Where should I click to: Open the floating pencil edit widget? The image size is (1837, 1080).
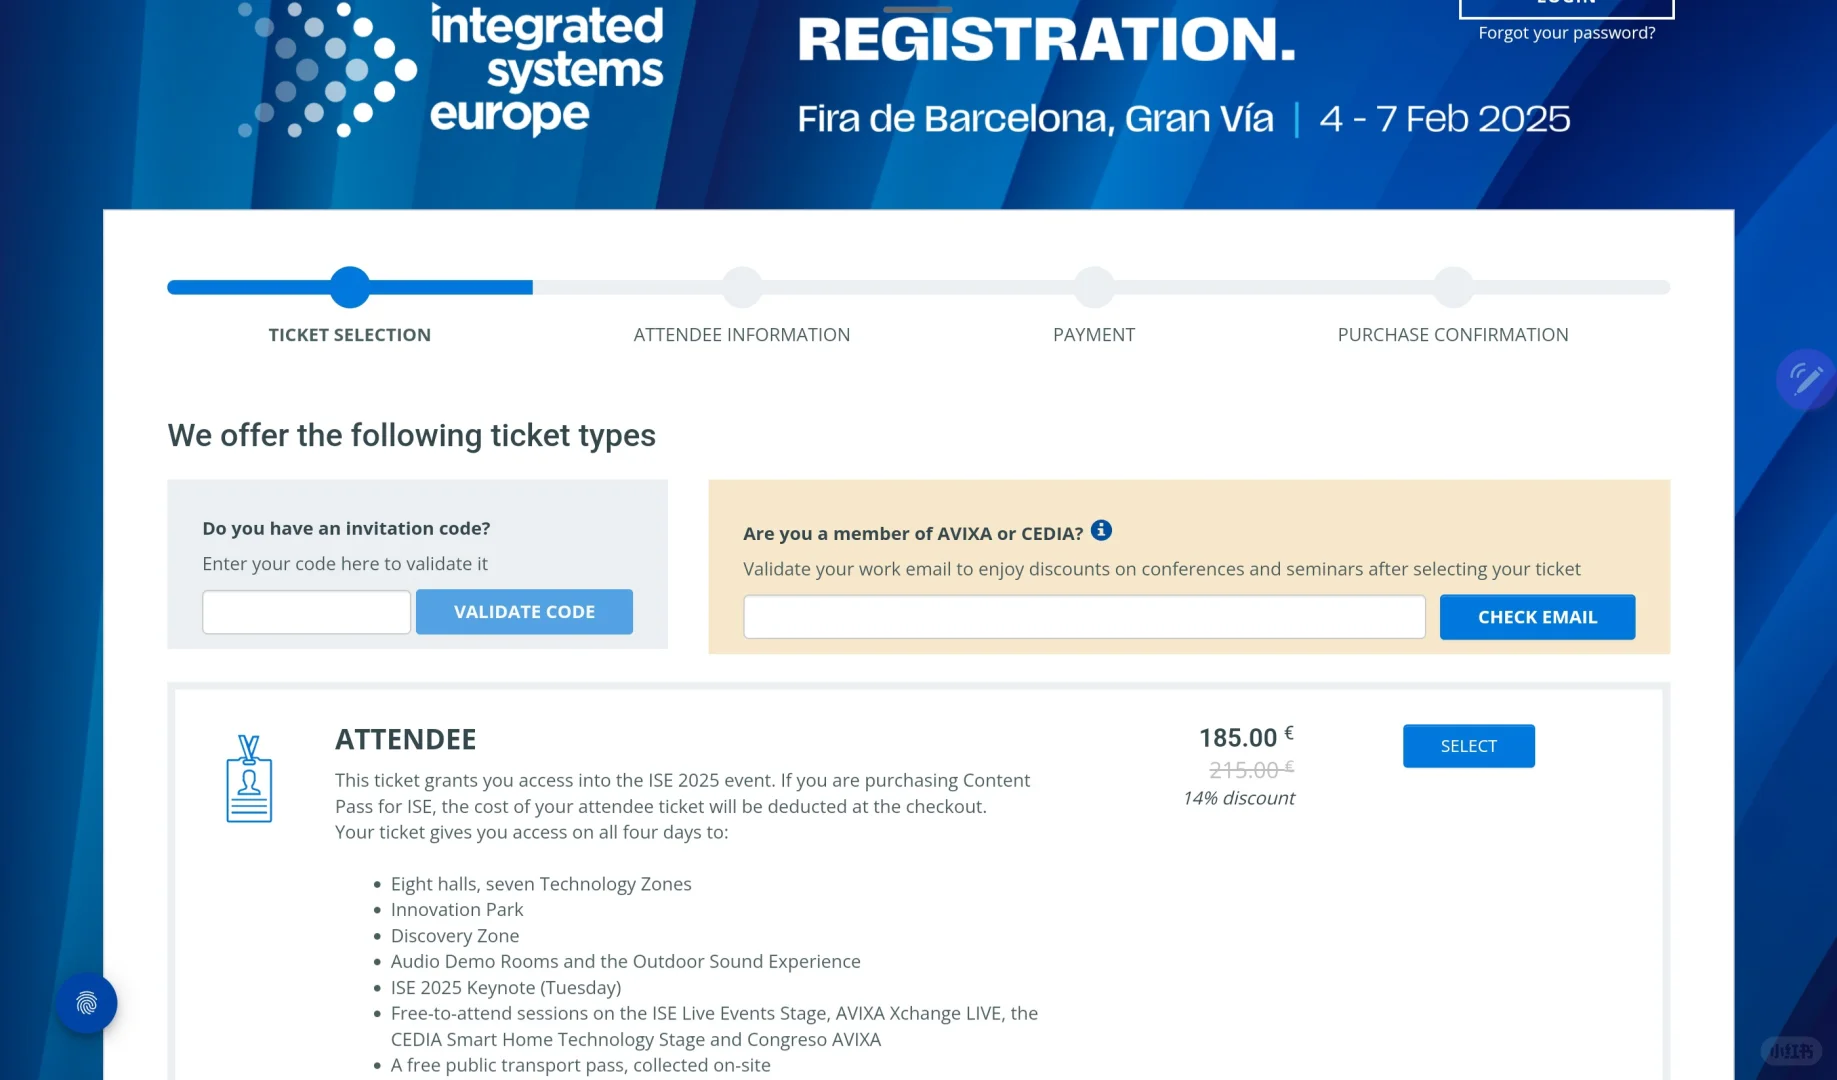pyautogui.click(x=1806, y=379)
